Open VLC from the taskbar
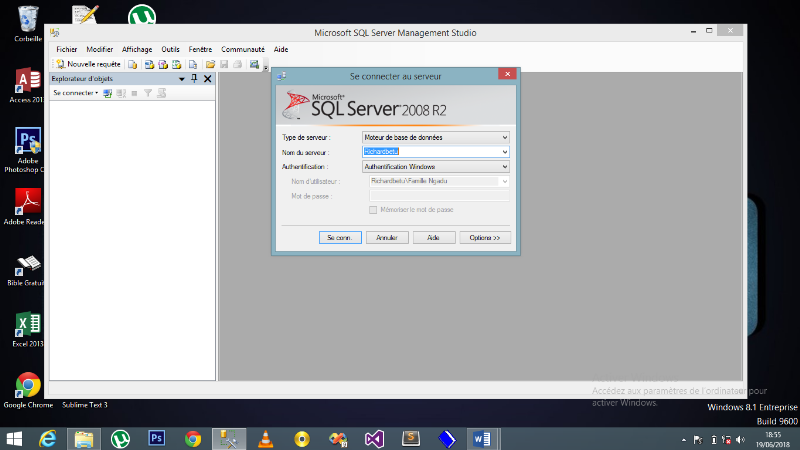The width and height of the screenshot is (800, 450). coord(265,438)
